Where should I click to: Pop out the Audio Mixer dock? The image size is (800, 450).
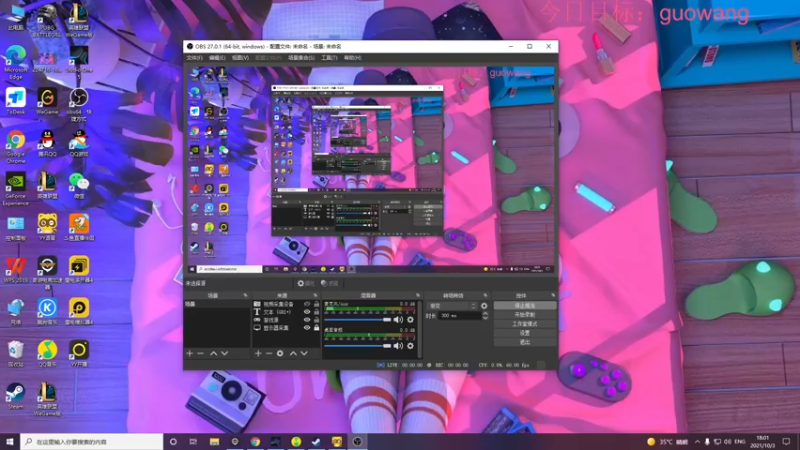pos(418,295)
